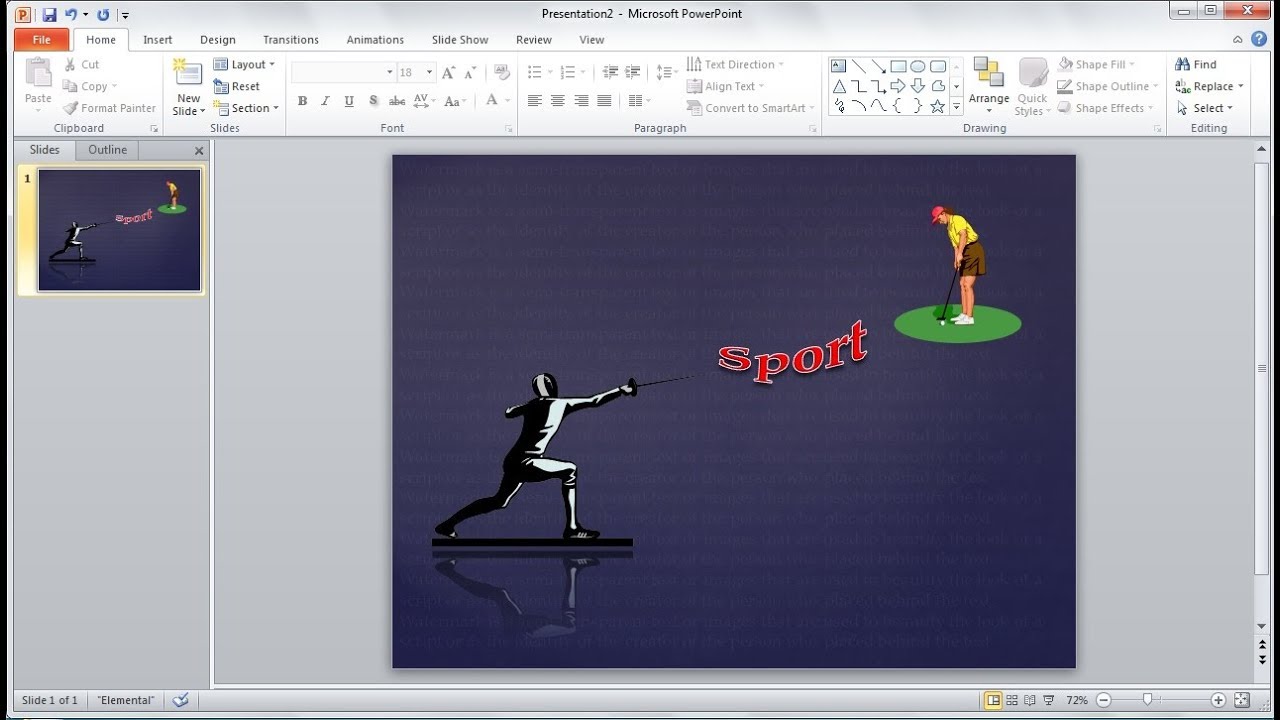Open the font size dropdown showing 18
The image size is (1280, 720).
(x=430, y=72)
